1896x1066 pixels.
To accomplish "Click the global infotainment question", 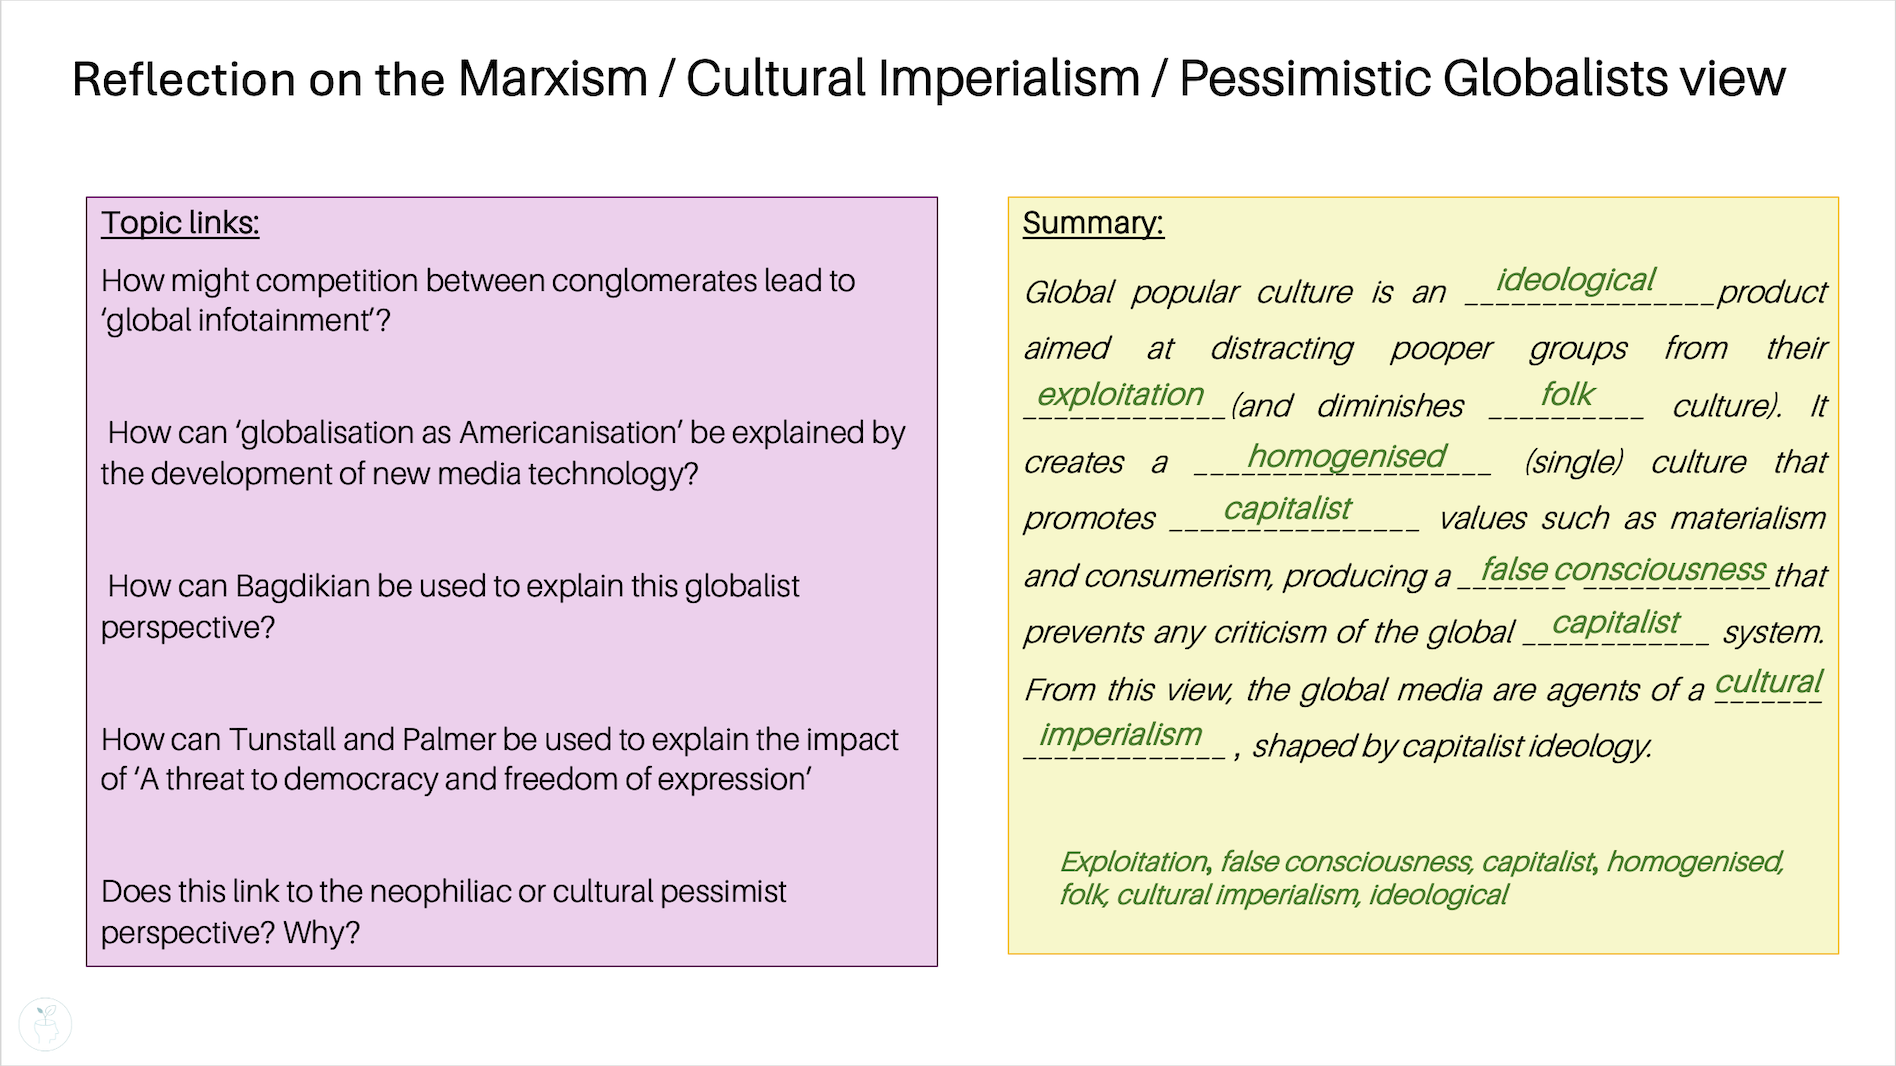I will [x=478, y=300].
